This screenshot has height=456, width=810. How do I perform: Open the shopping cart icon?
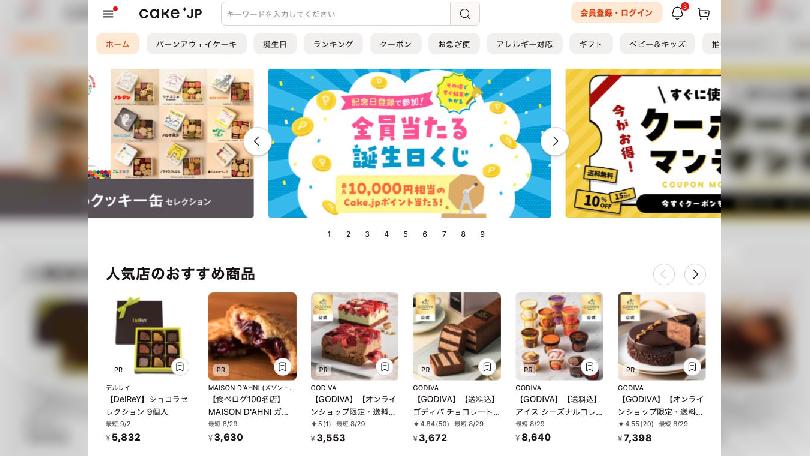tap(704, 14)
